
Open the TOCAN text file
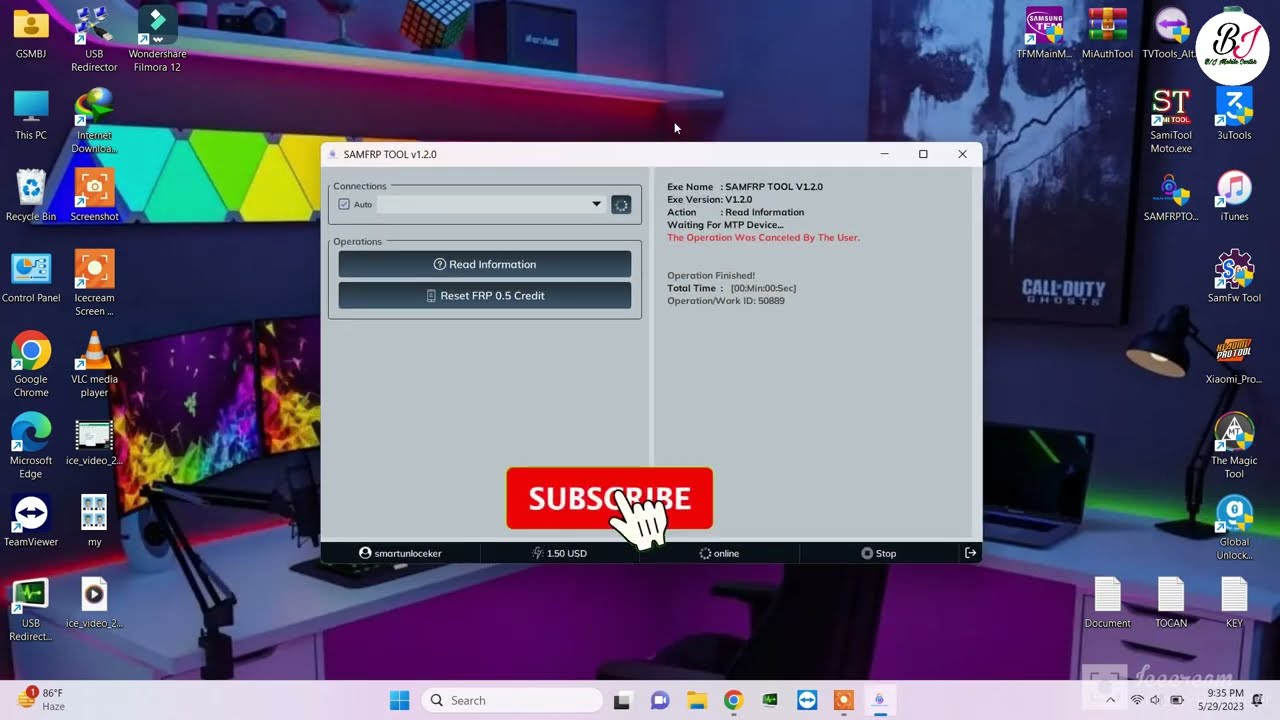1171,603
